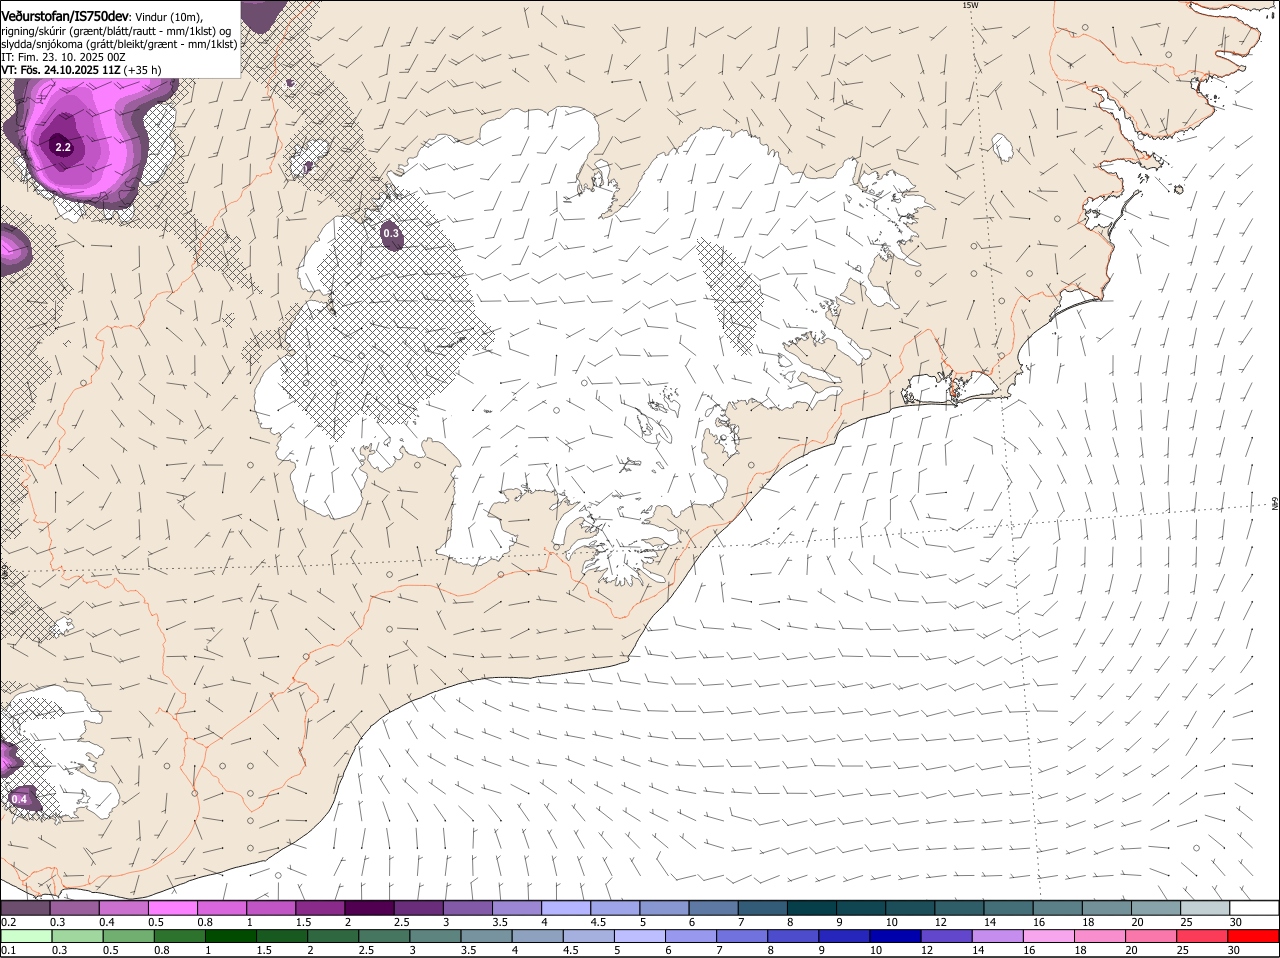This screenshot has width=1280, height=958.
Task: Pick upper legend swatch between 8 and 9
Action: 814,908
